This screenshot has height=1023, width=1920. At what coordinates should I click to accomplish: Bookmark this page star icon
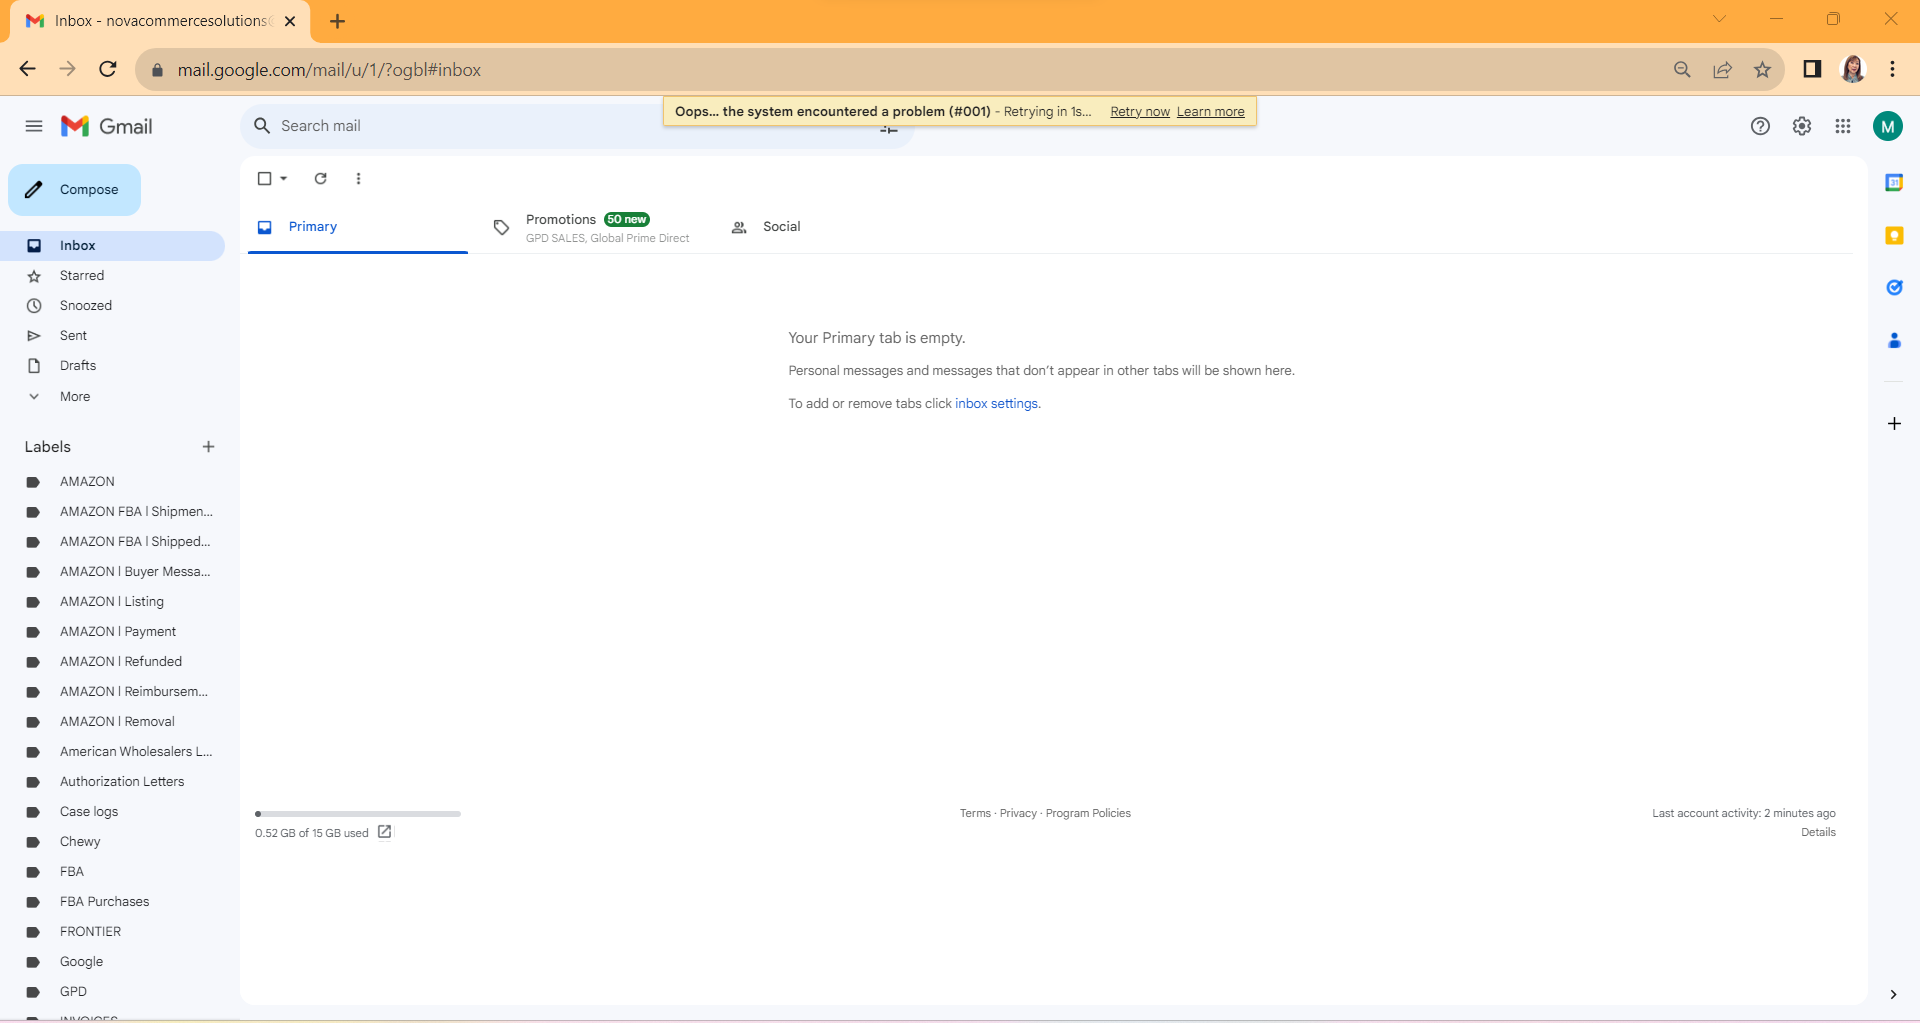click(1762, 69)
